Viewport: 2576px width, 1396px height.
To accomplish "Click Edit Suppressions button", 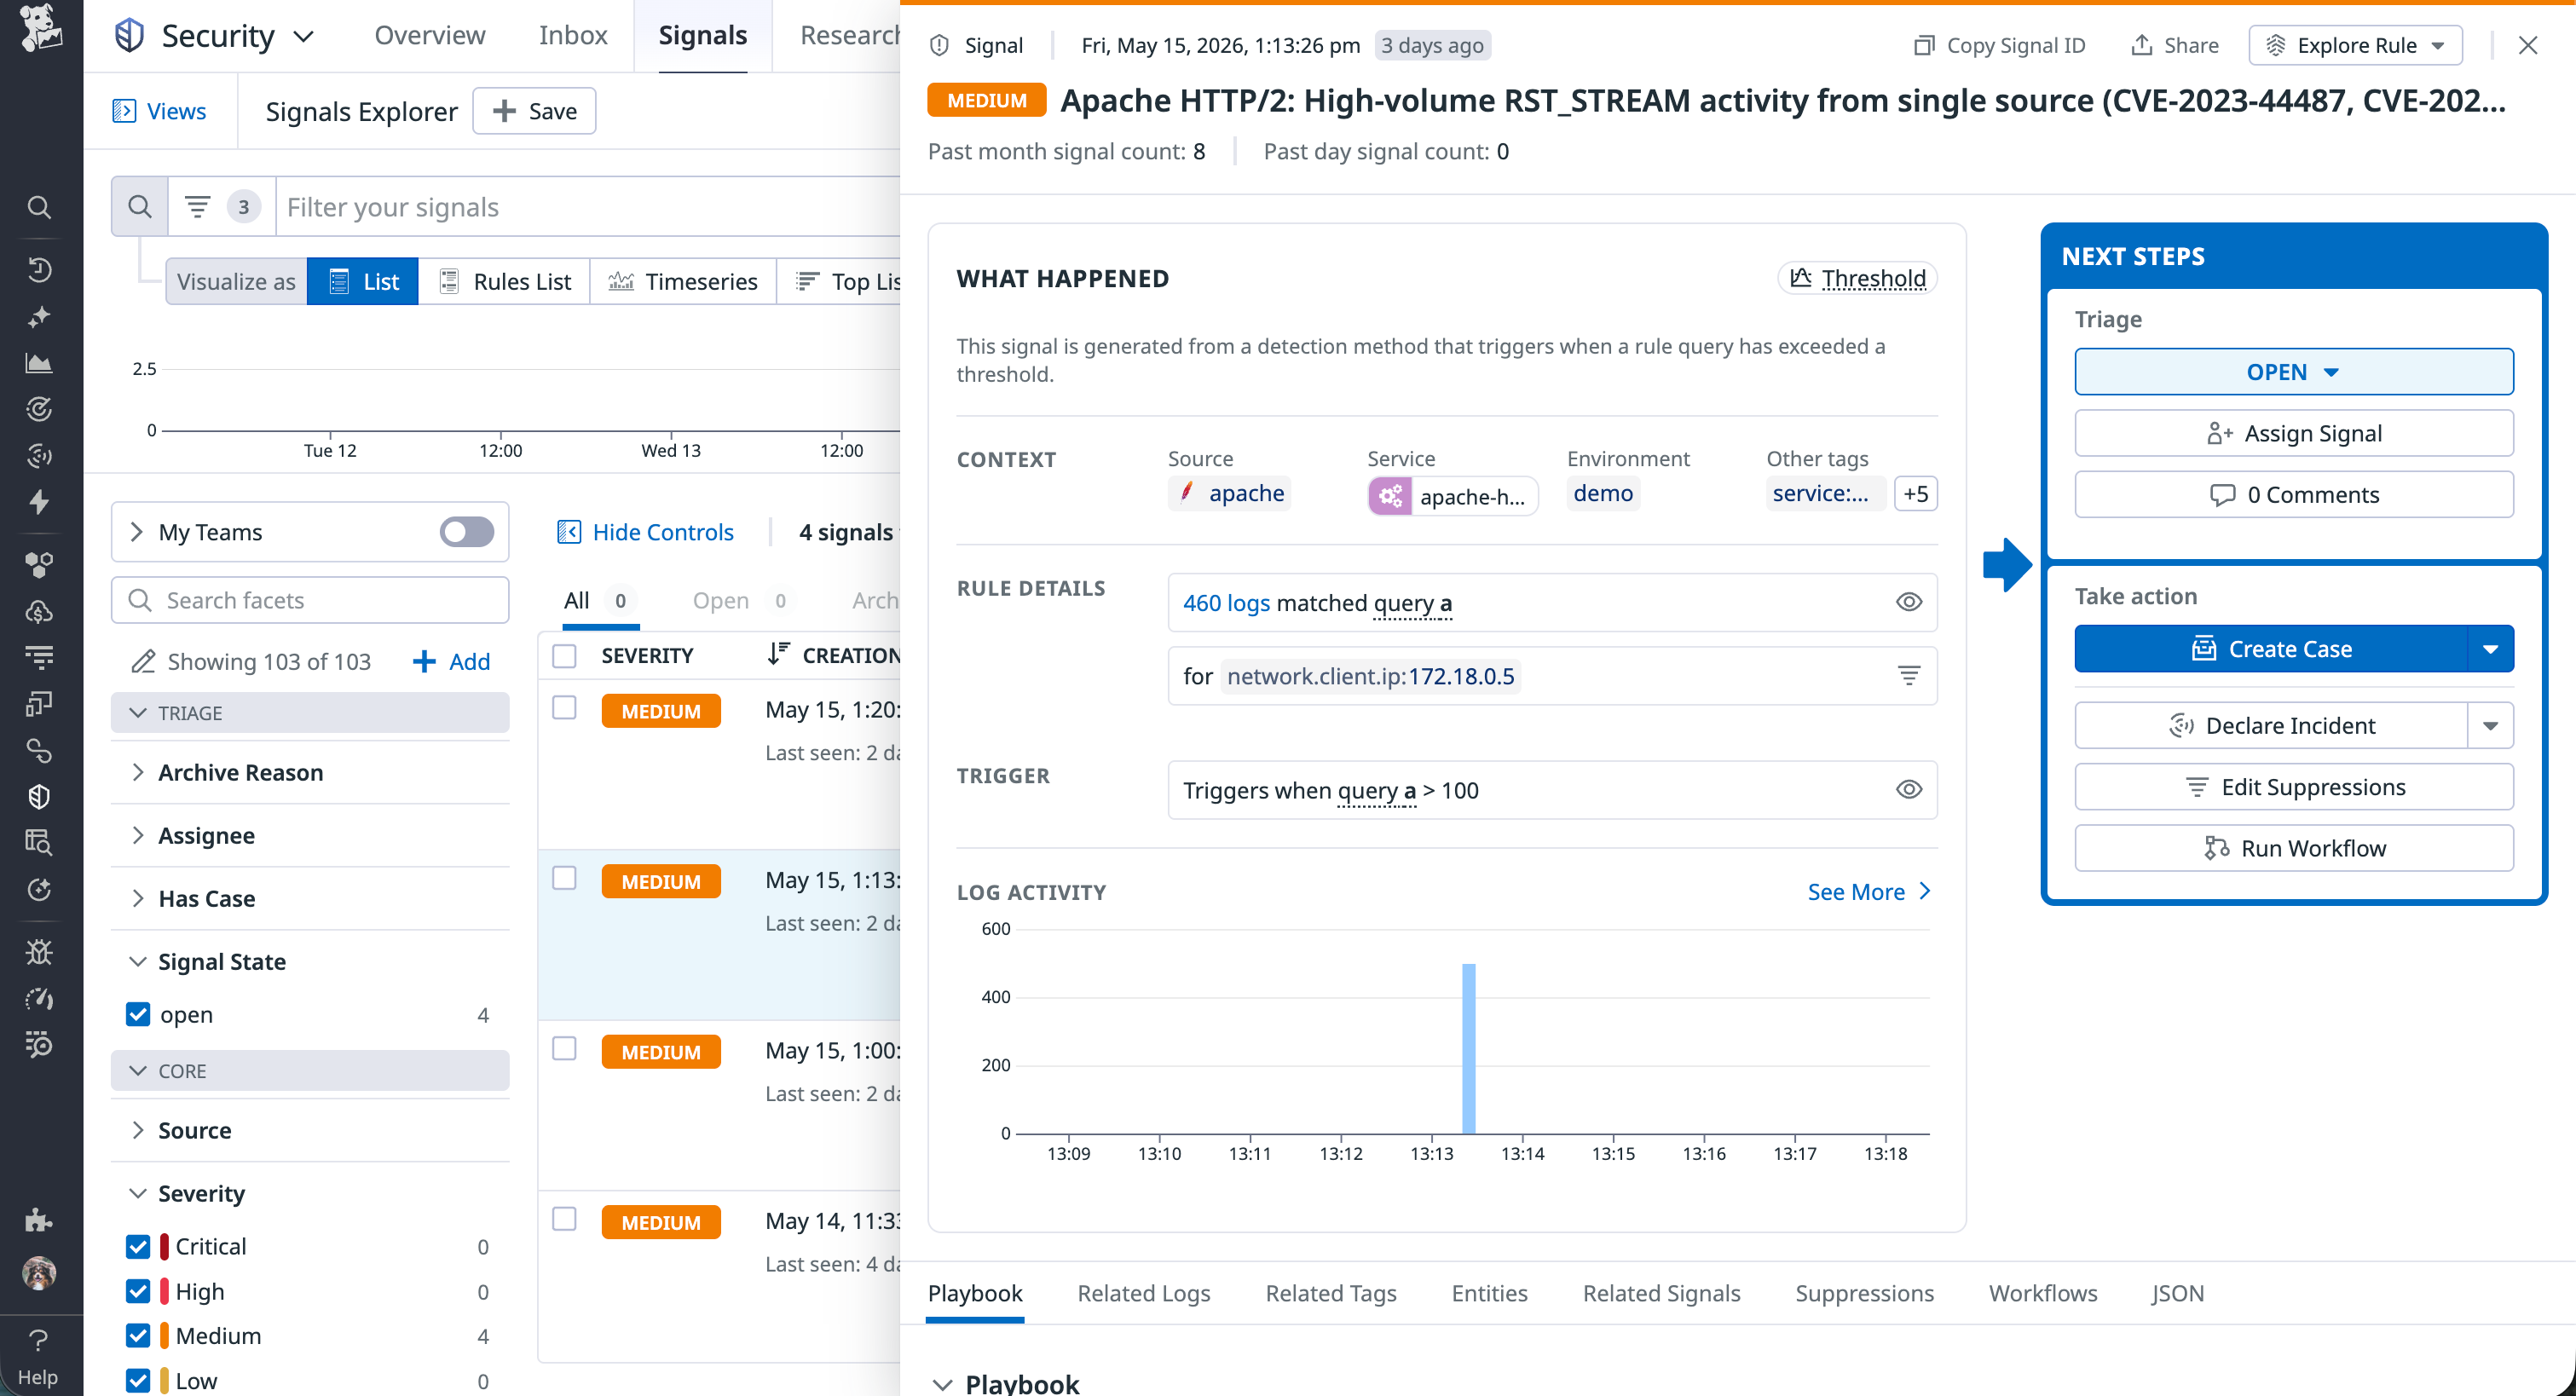I will pos(2293,787).
